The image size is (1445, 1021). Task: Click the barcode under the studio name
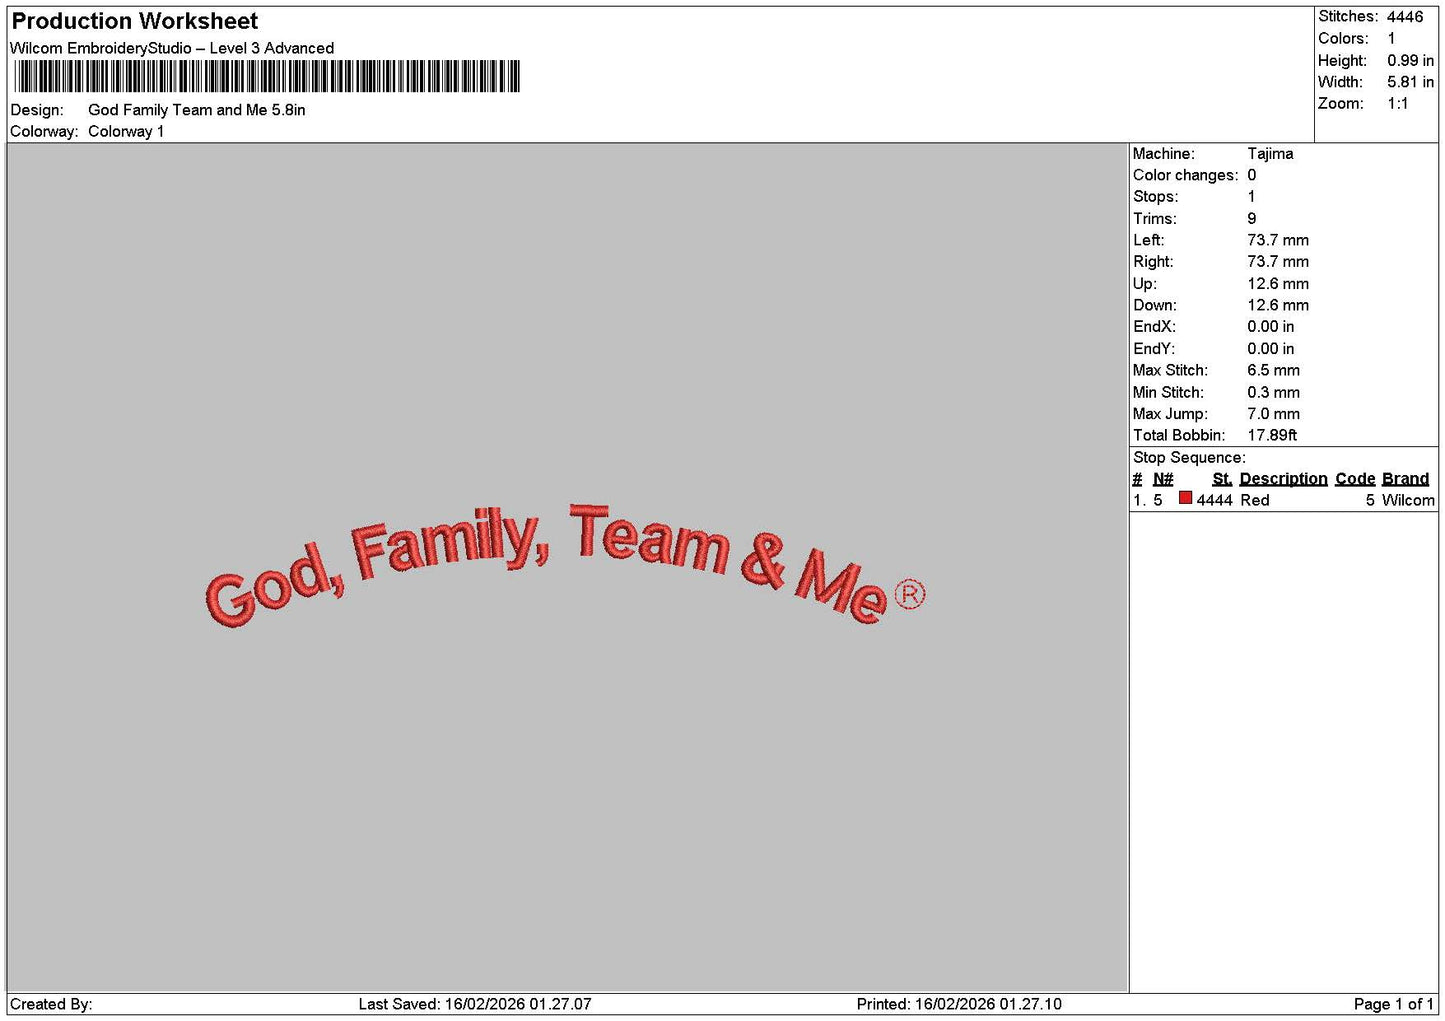tap(267, 77)
